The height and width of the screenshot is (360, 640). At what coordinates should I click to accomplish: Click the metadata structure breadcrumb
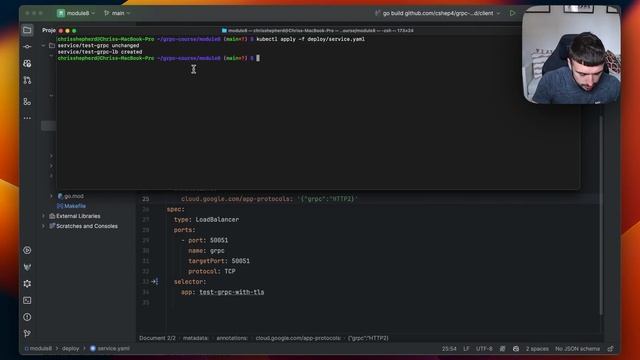(x=195, y=338)
